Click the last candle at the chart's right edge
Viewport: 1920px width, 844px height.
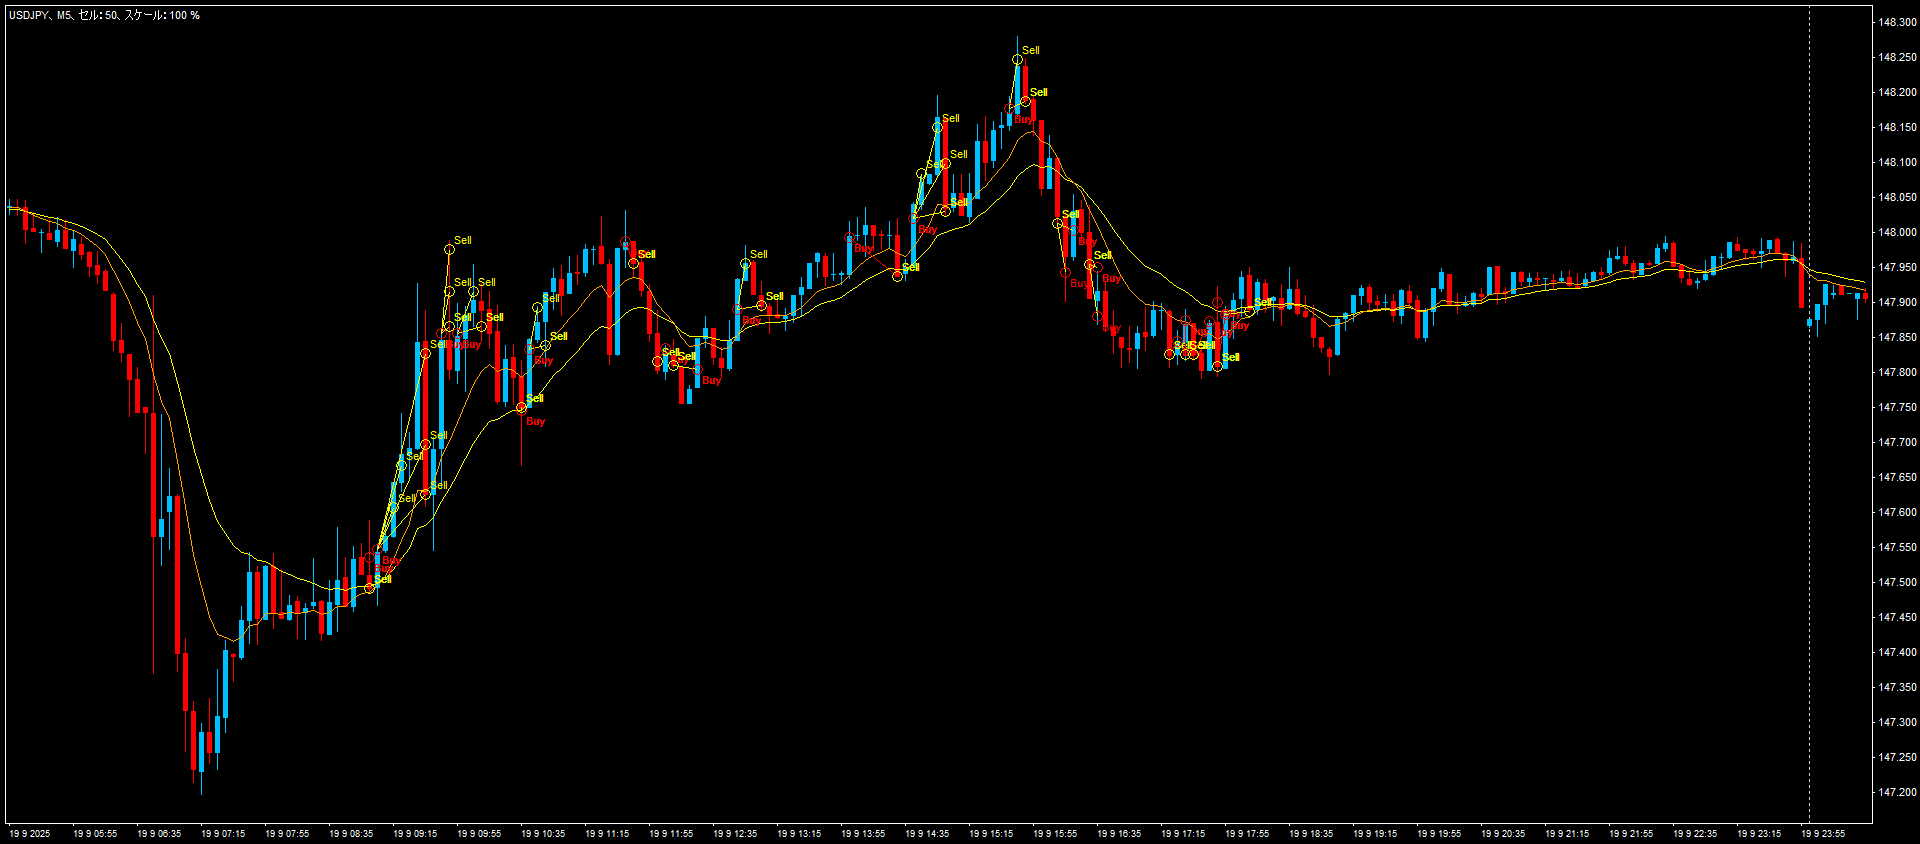pos(1865,296)
